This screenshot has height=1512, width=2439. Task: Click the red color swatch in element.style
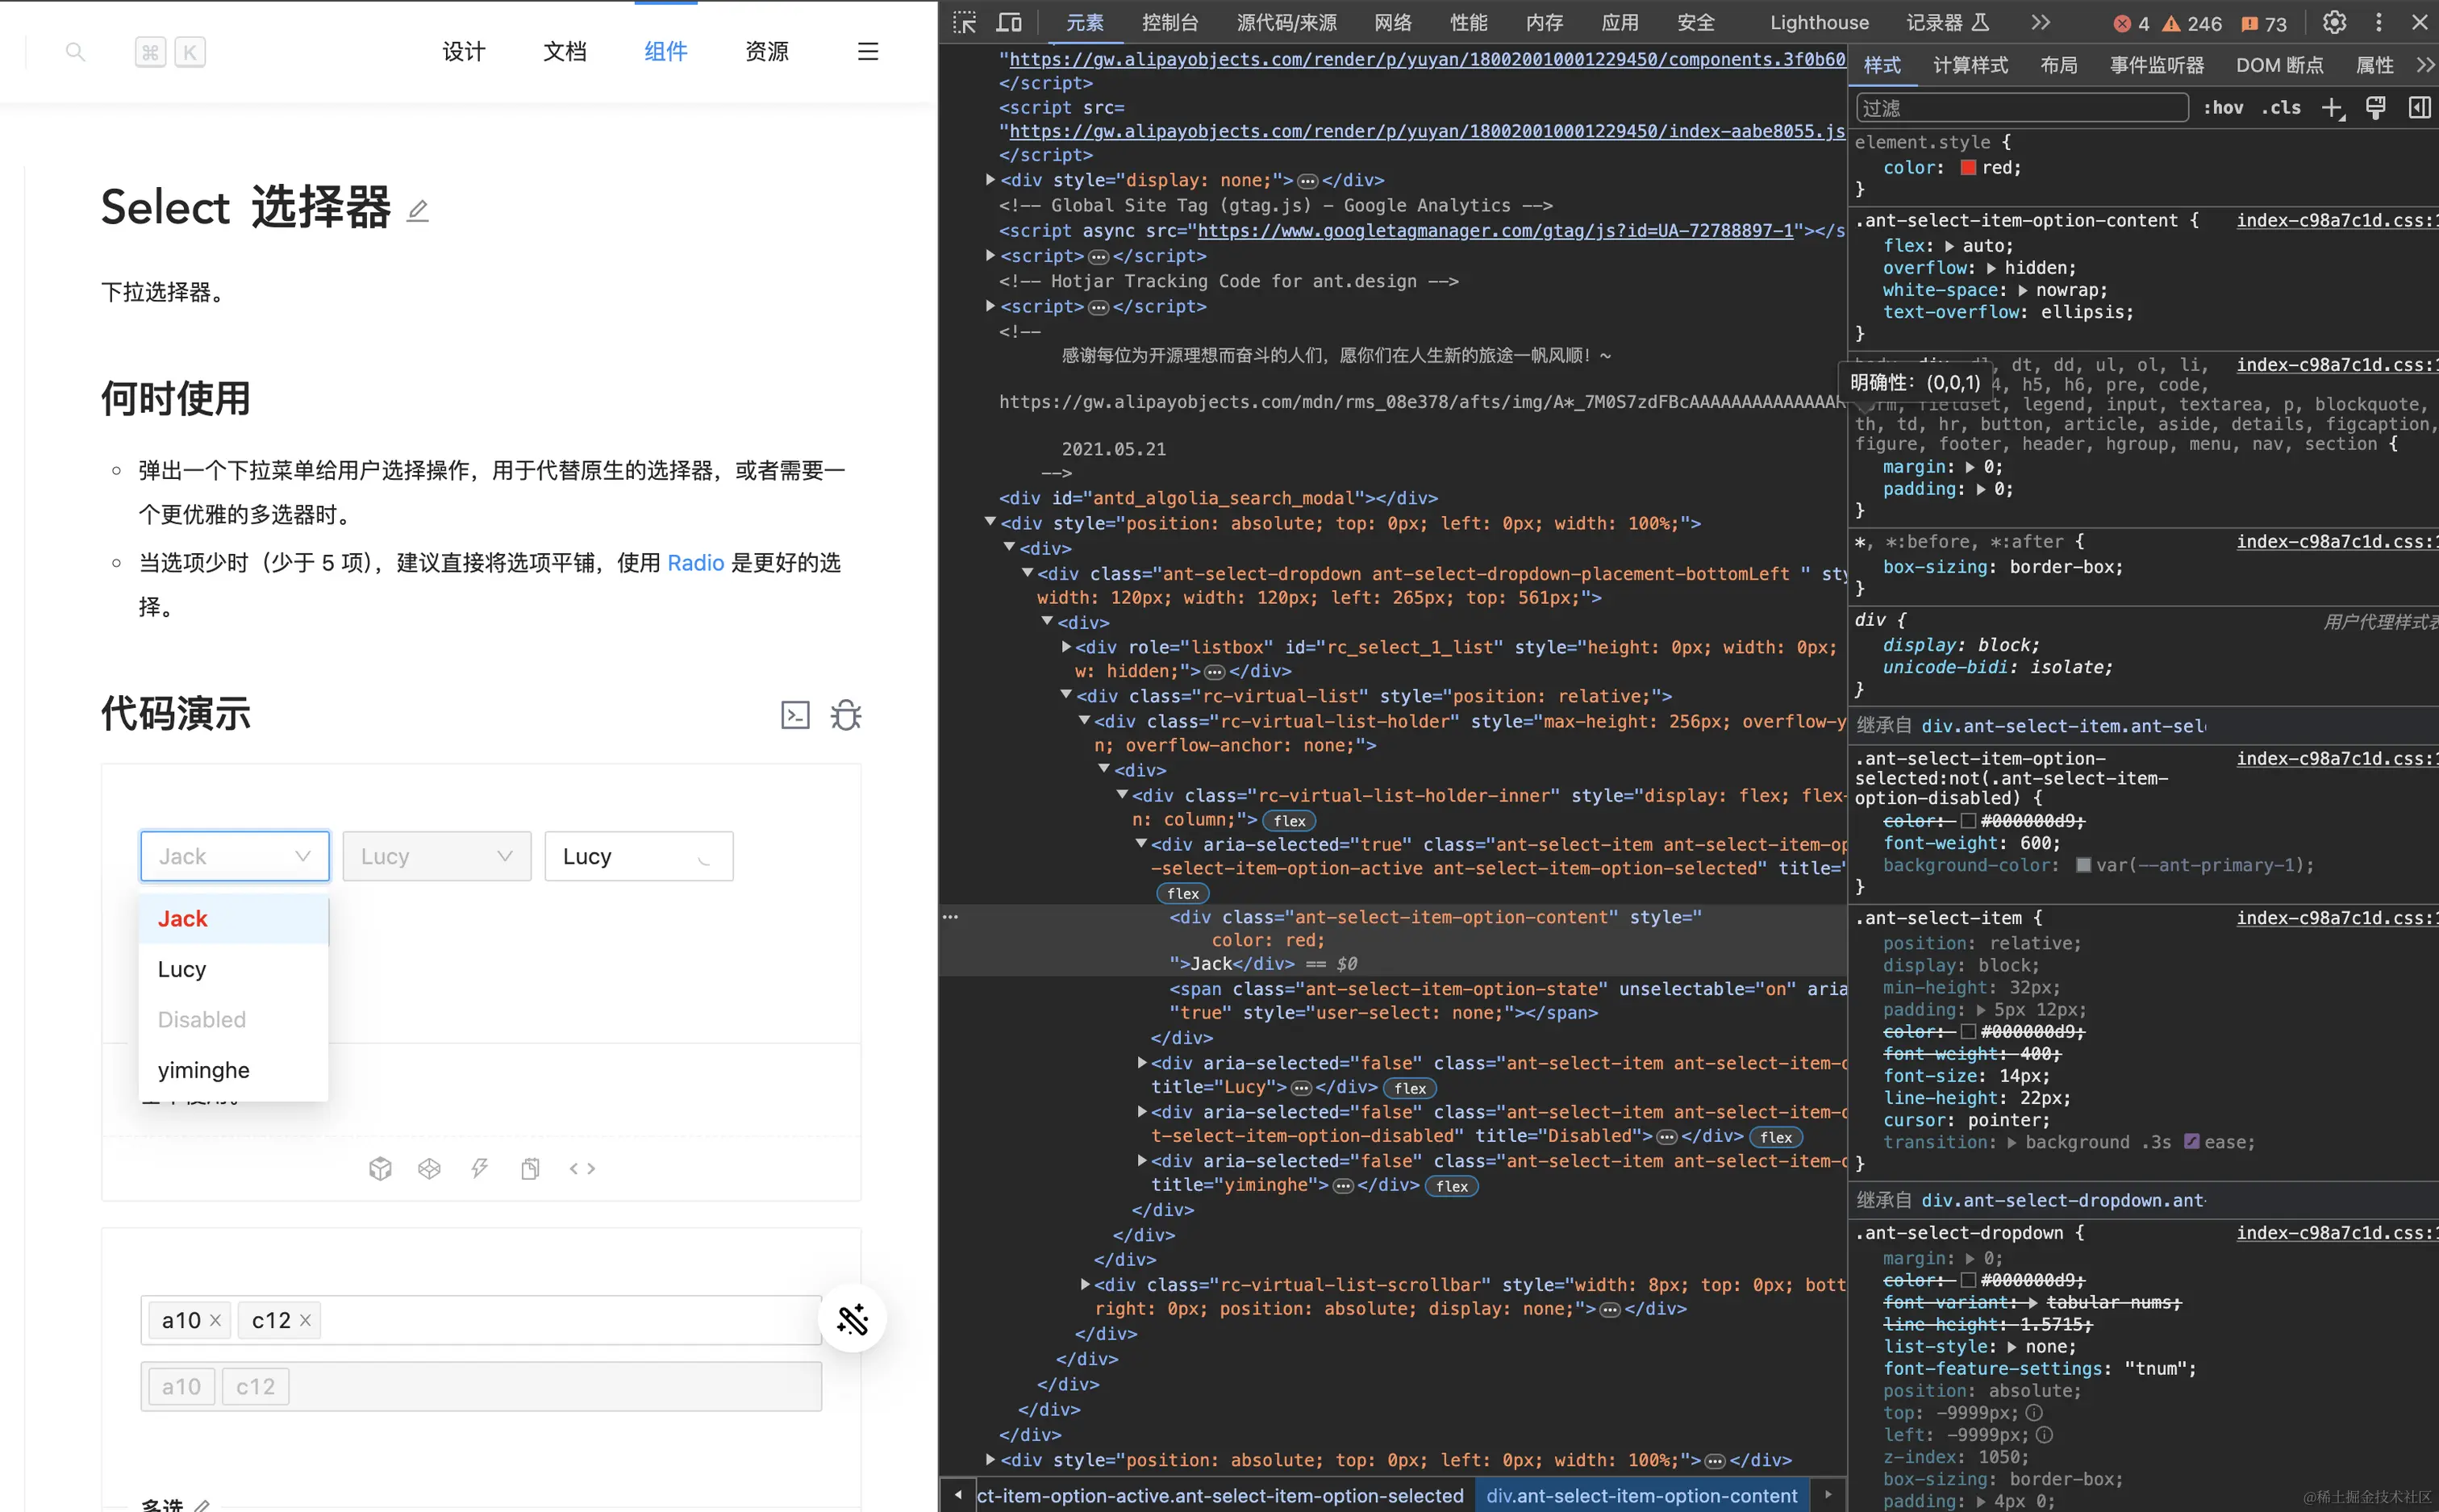(x=1968, y=168)
